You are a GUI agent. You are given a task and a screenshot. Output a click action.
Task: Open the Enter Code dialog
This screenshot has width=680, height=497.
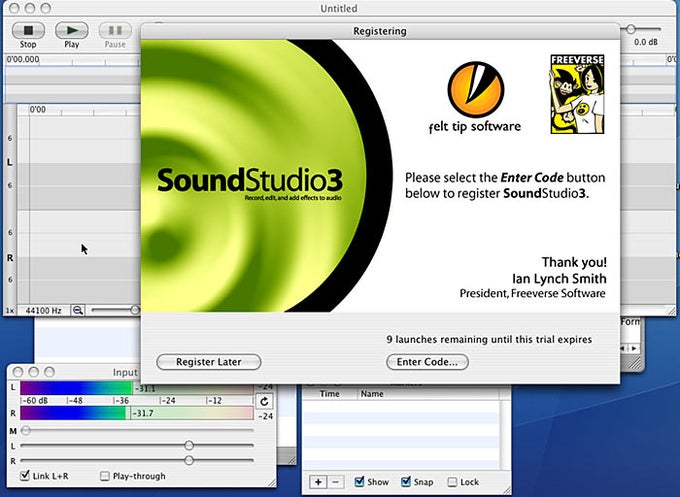tap(427, 362)
